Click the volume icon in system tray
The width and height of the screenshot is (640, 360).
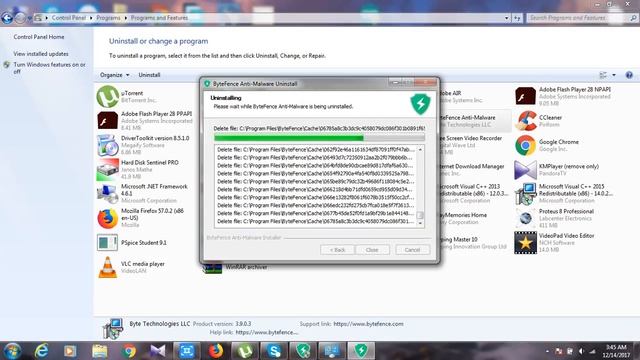[581, 351]
